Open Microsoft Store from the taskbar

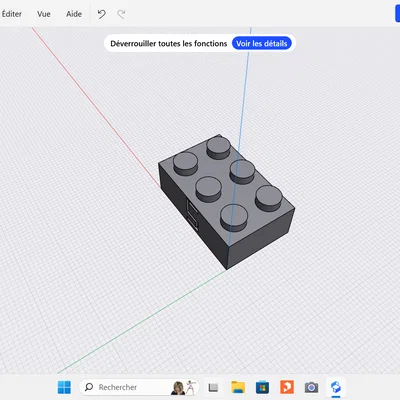coord(262,387)
